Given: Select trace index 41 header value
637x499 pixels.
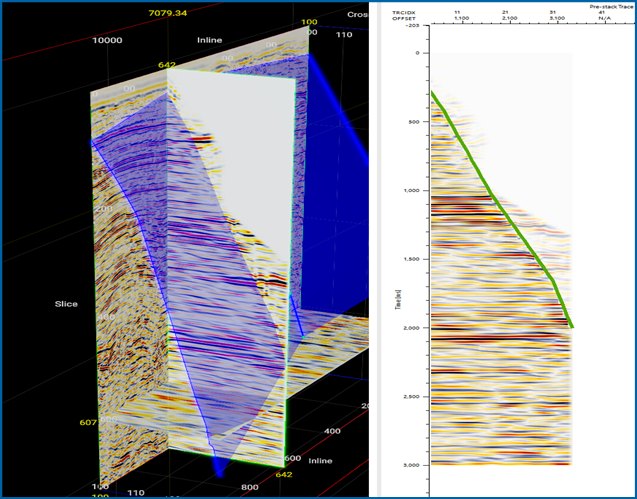Looking at the screenshot, I should [601, 13].
